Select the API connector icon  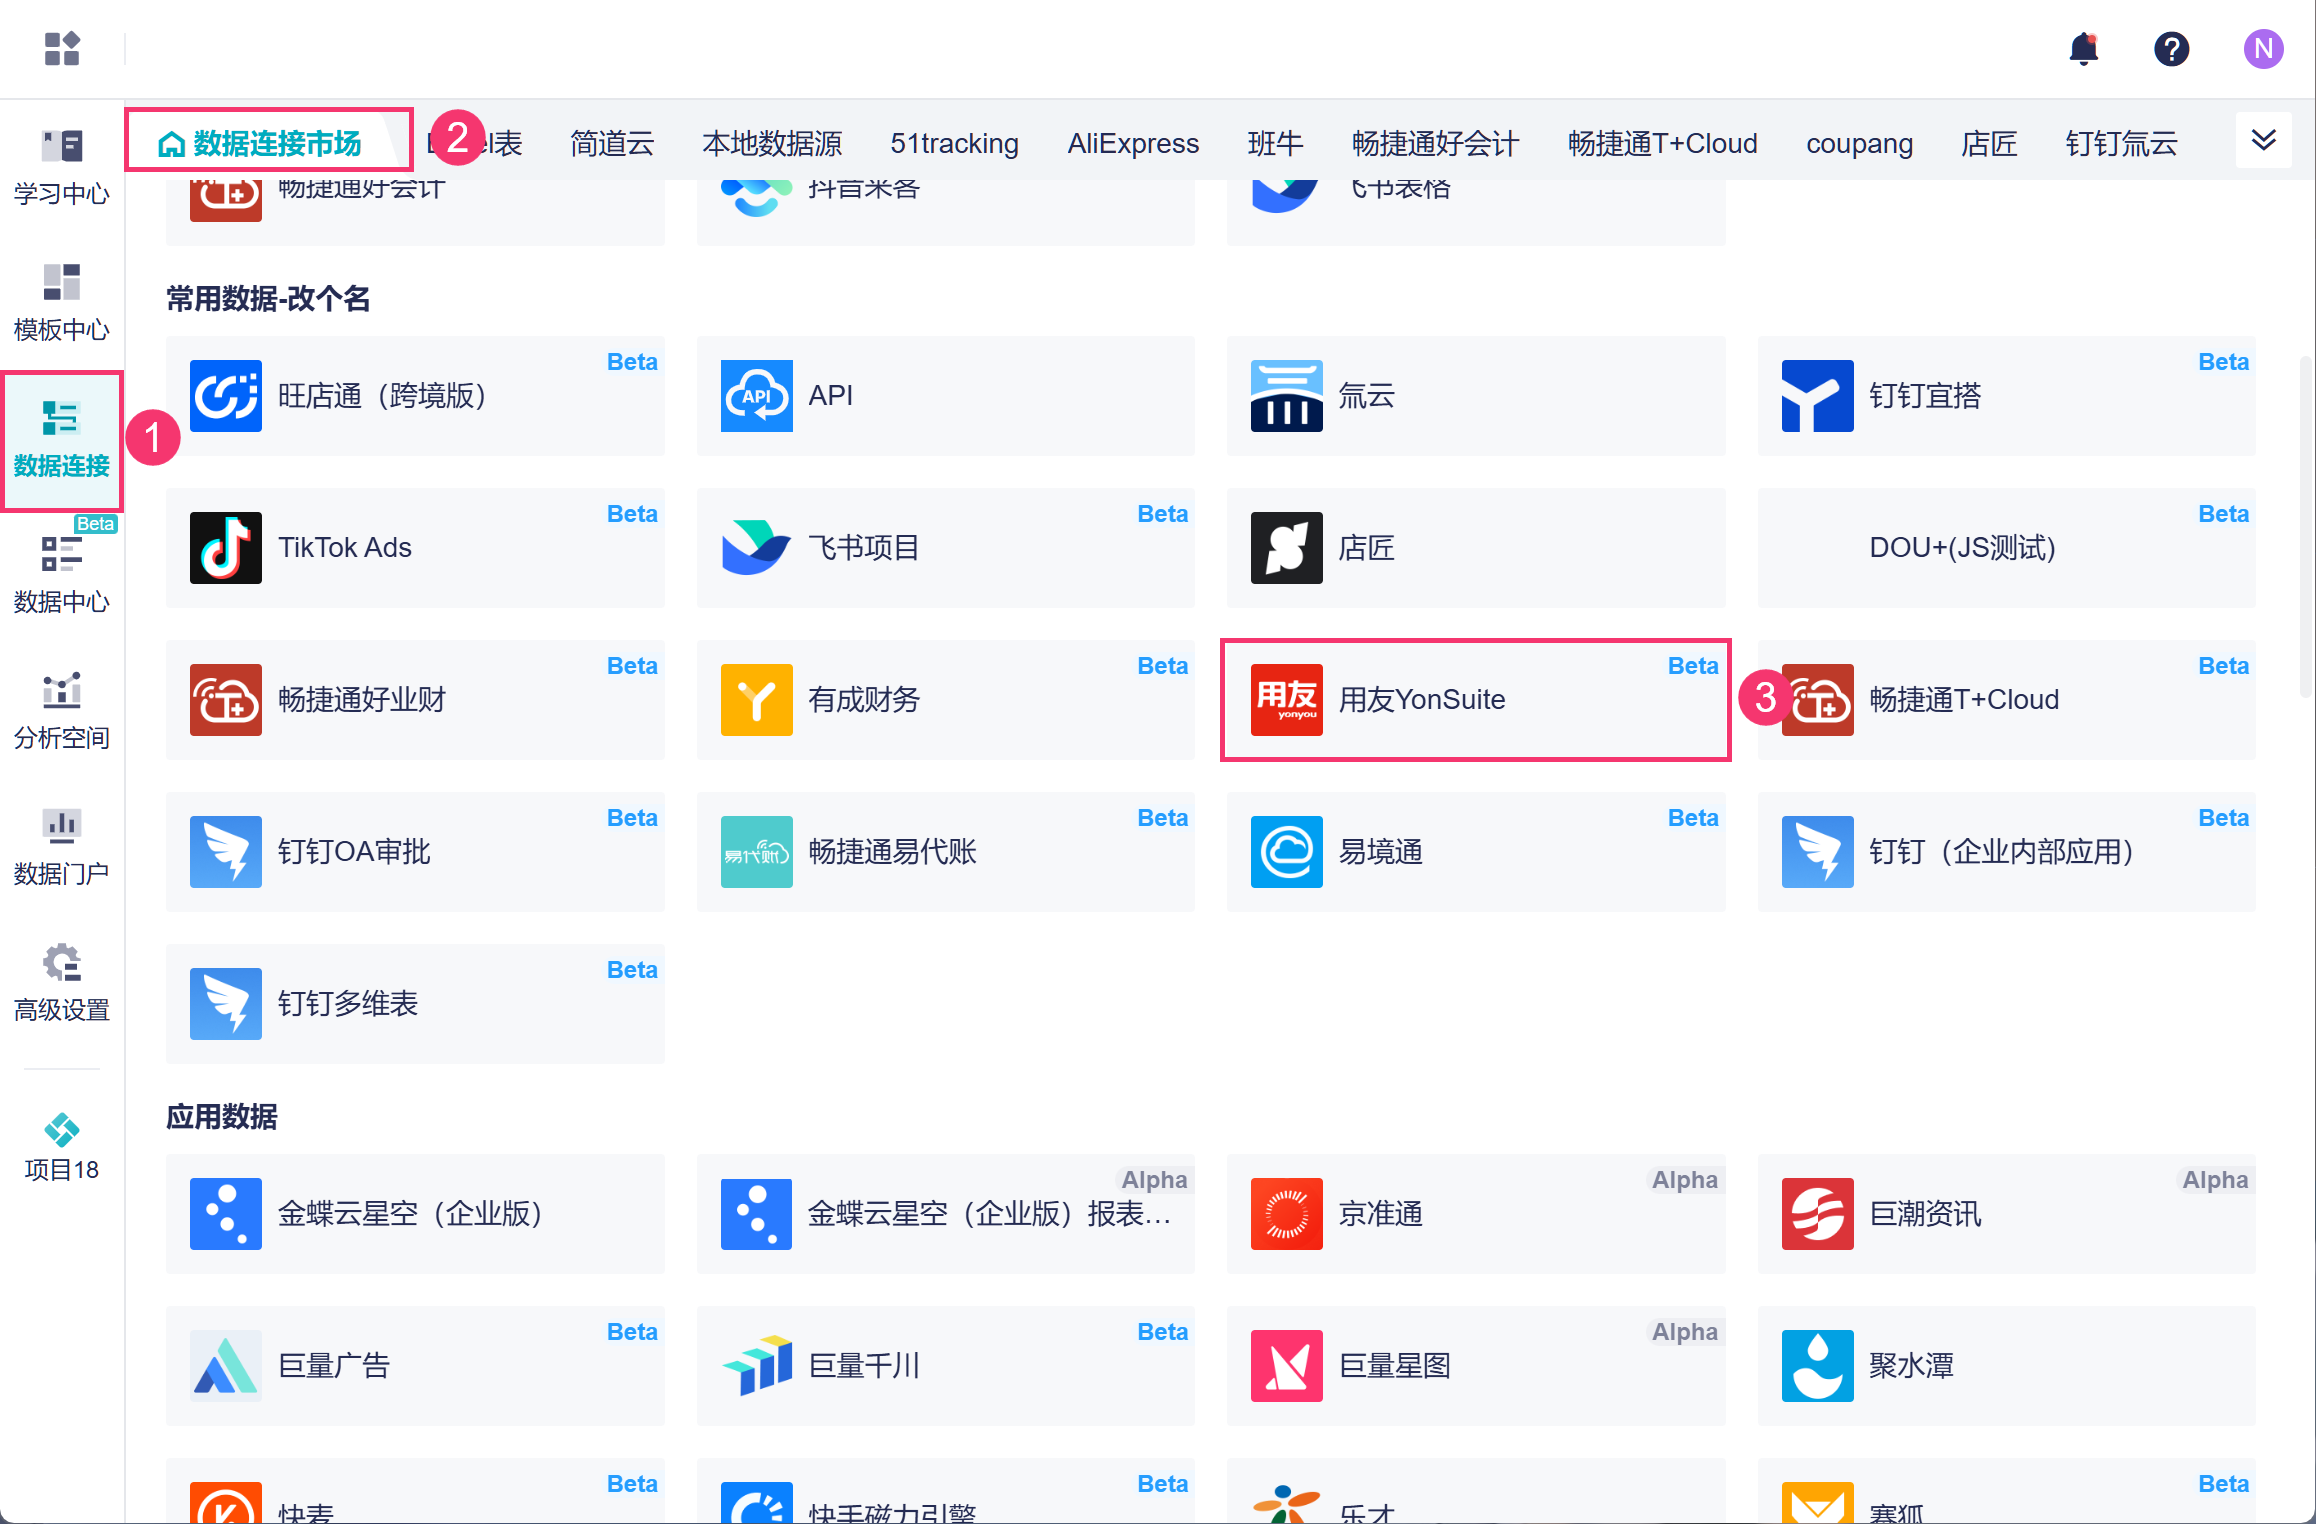(x=757, y=396)
